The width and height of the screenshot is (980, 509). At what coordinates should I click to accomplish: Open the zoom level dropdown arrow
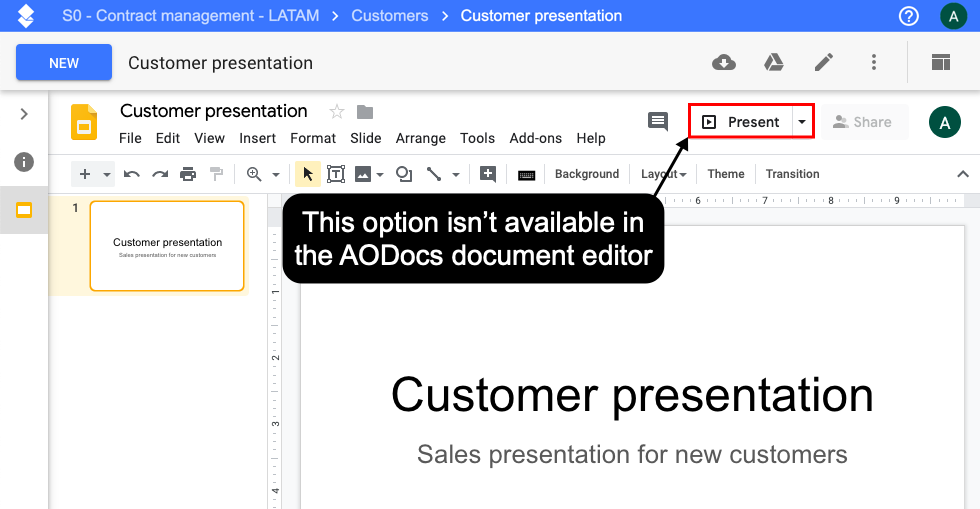coord(276,174)
